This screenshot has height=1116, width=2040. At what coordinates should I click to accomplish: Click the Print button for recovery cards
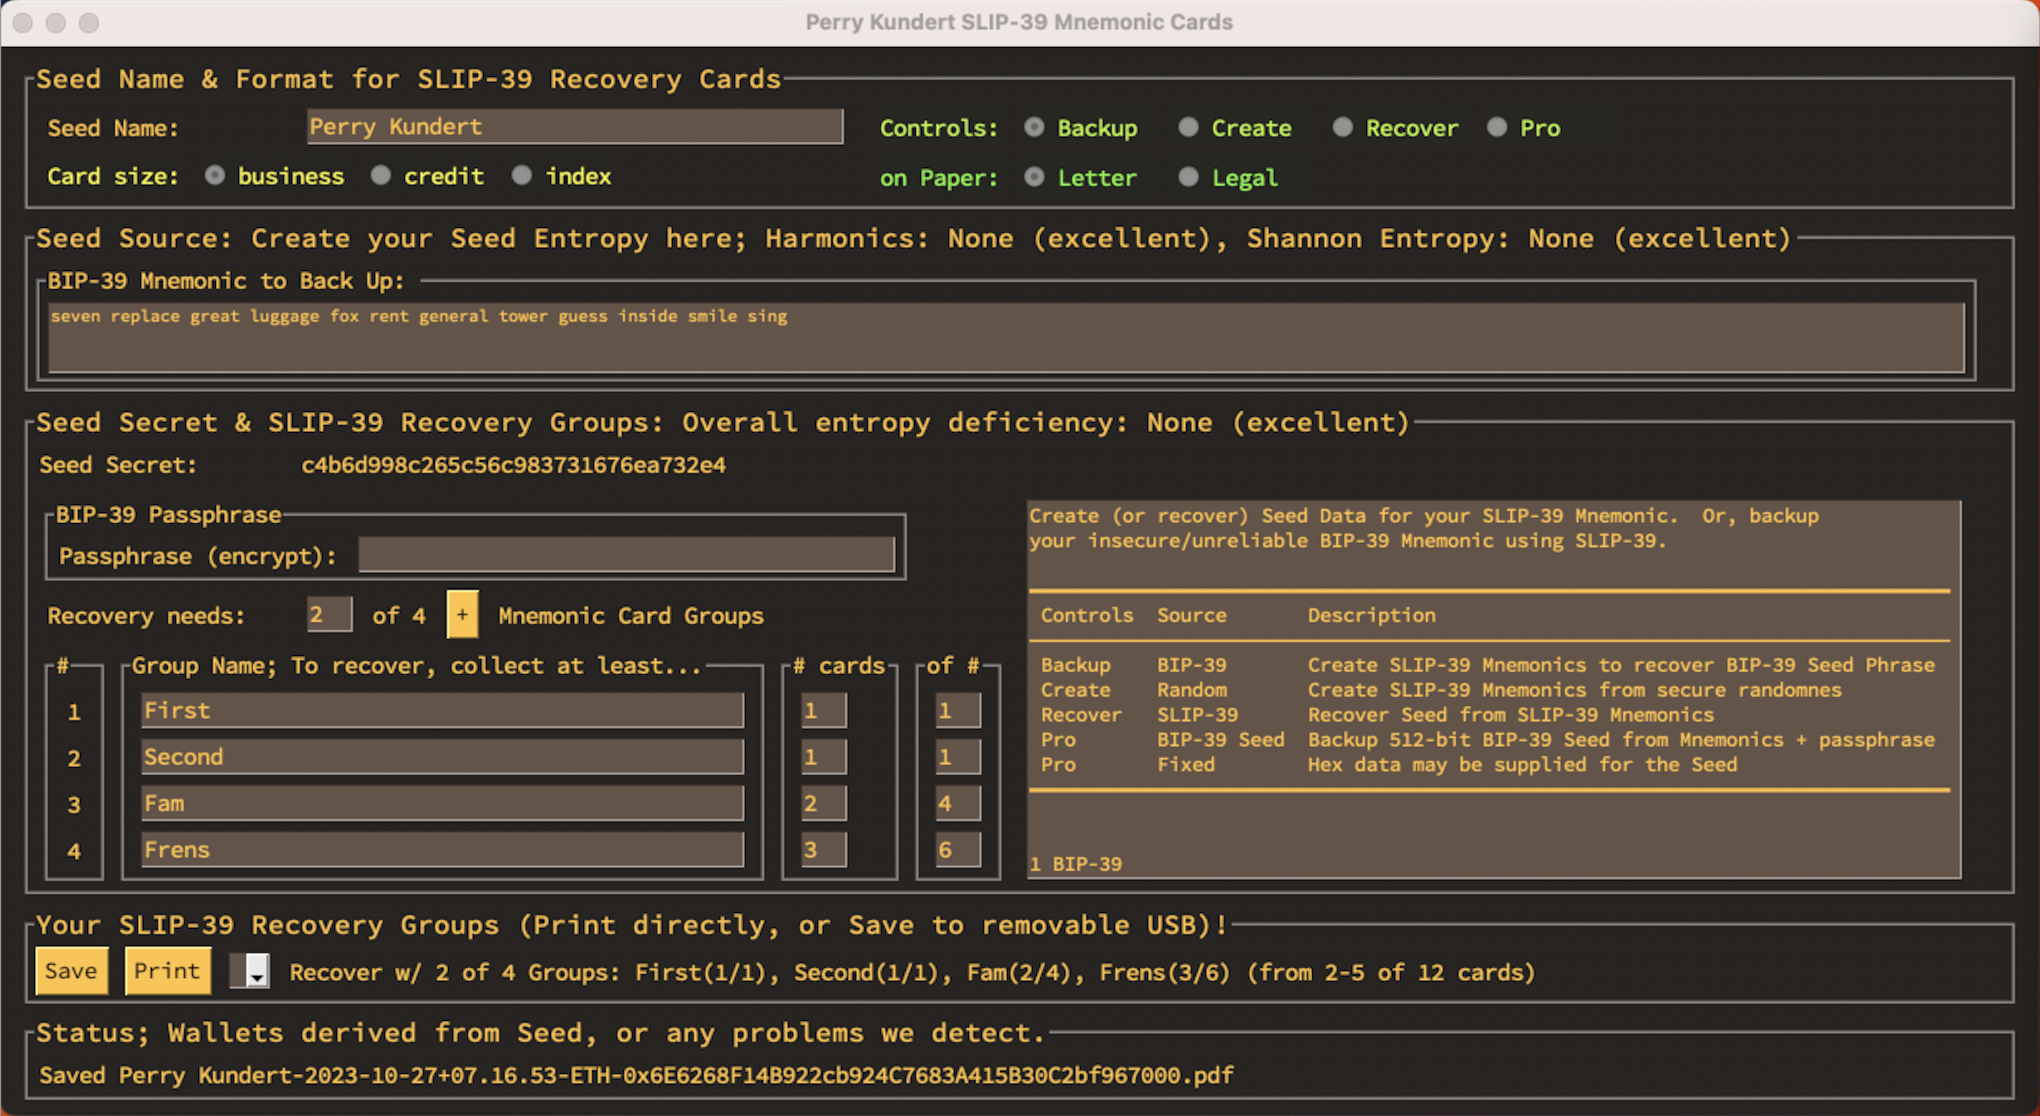click(163, 970)
